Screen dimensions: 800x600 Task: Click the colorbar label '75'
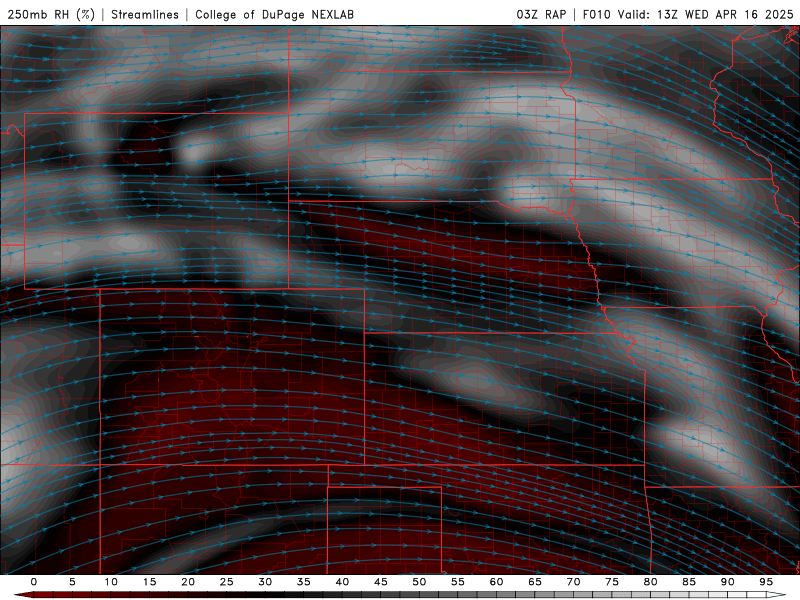pyautogui.click(x=612, y=582)
